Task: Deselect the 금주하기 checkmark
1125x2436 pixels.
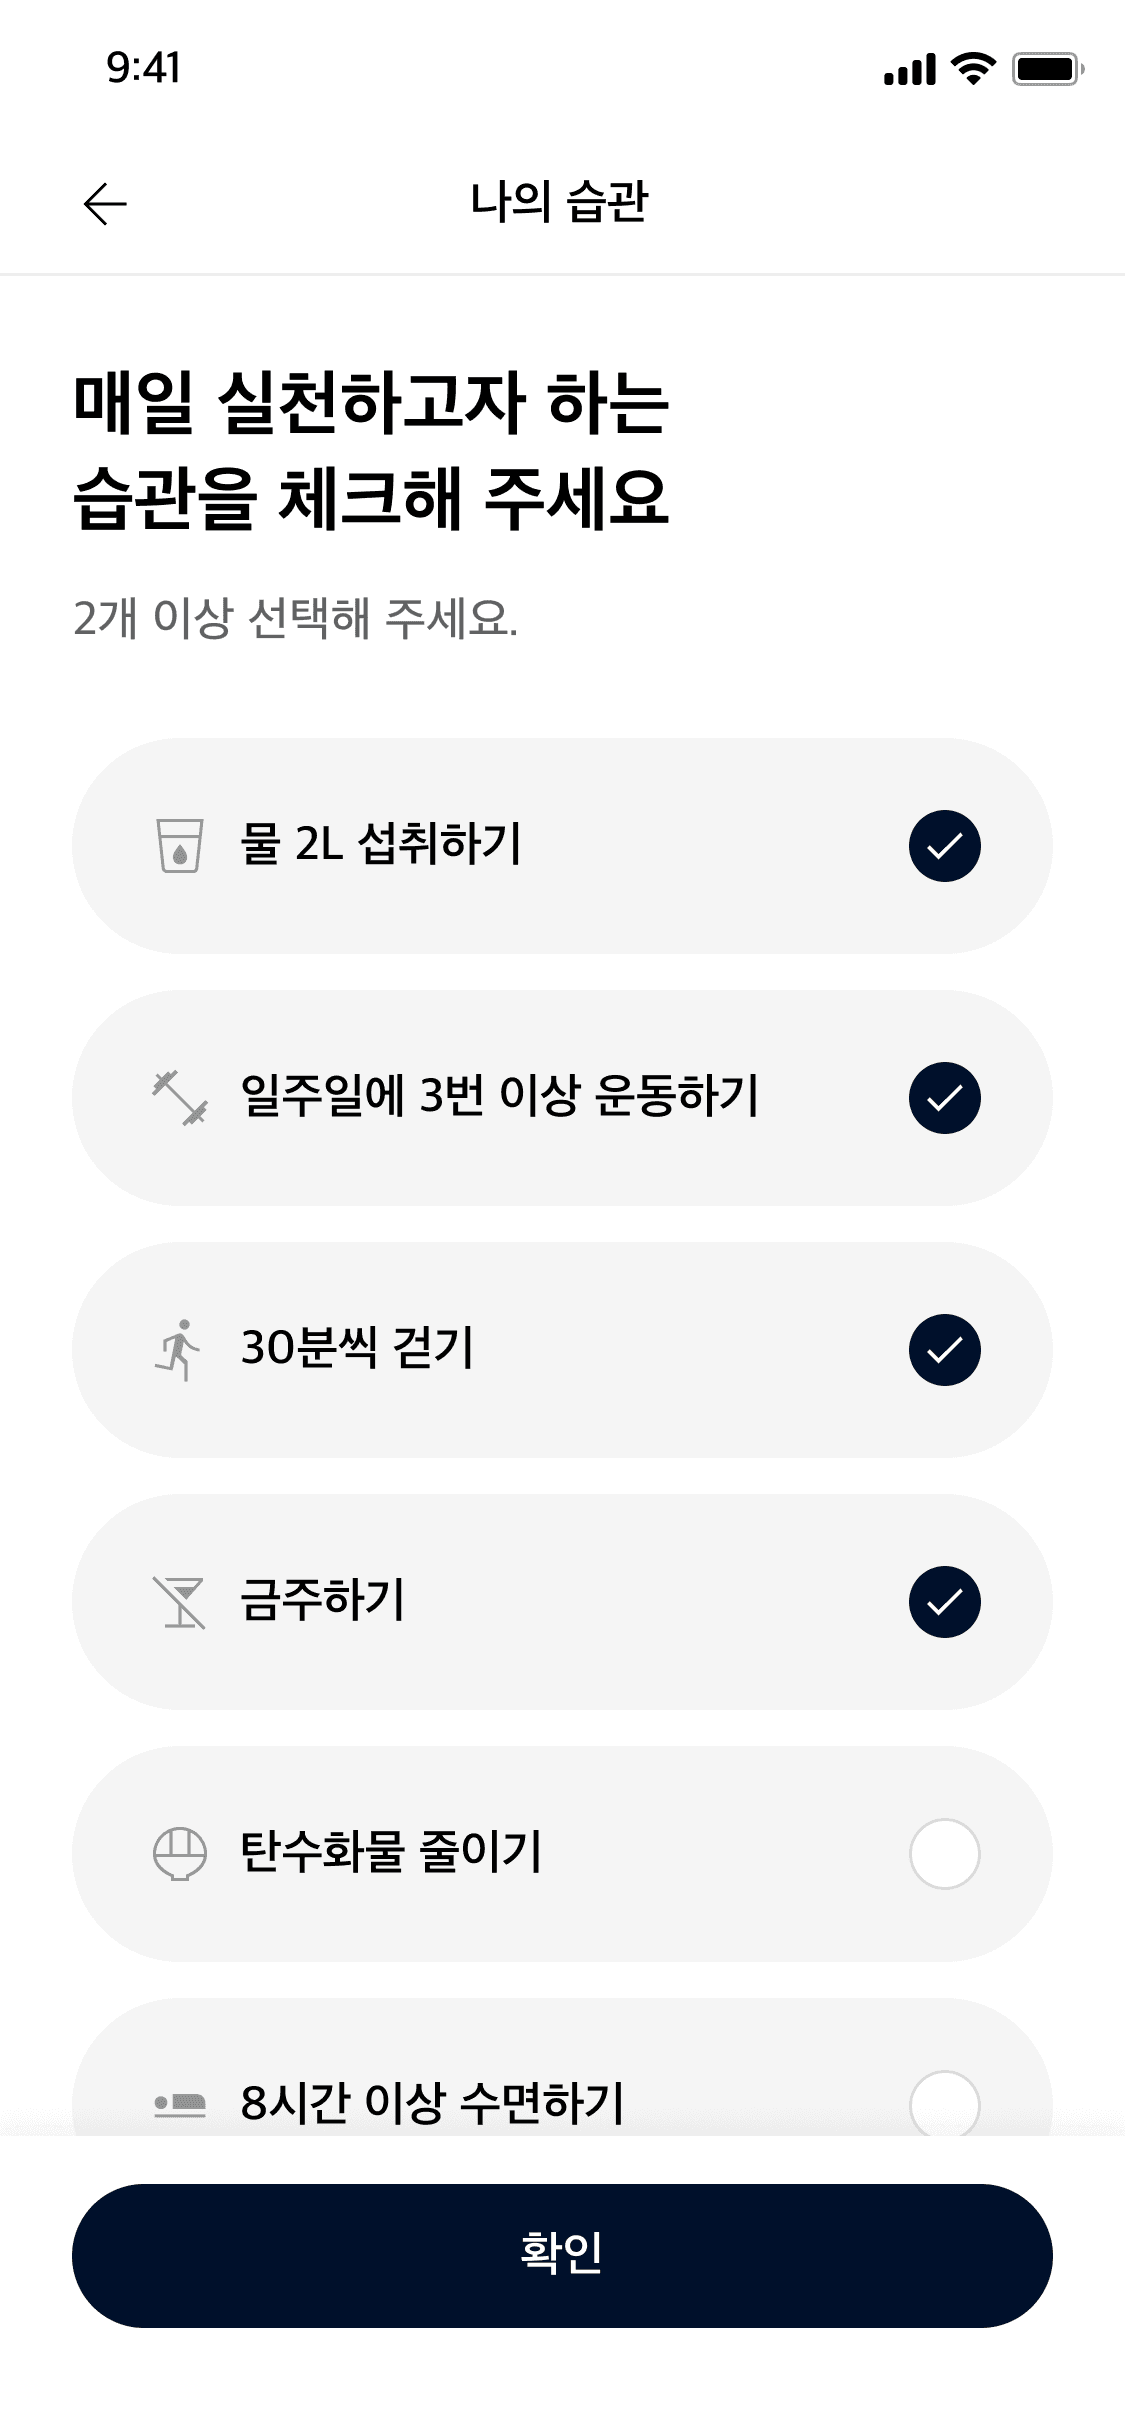Action: [944, 1602]
